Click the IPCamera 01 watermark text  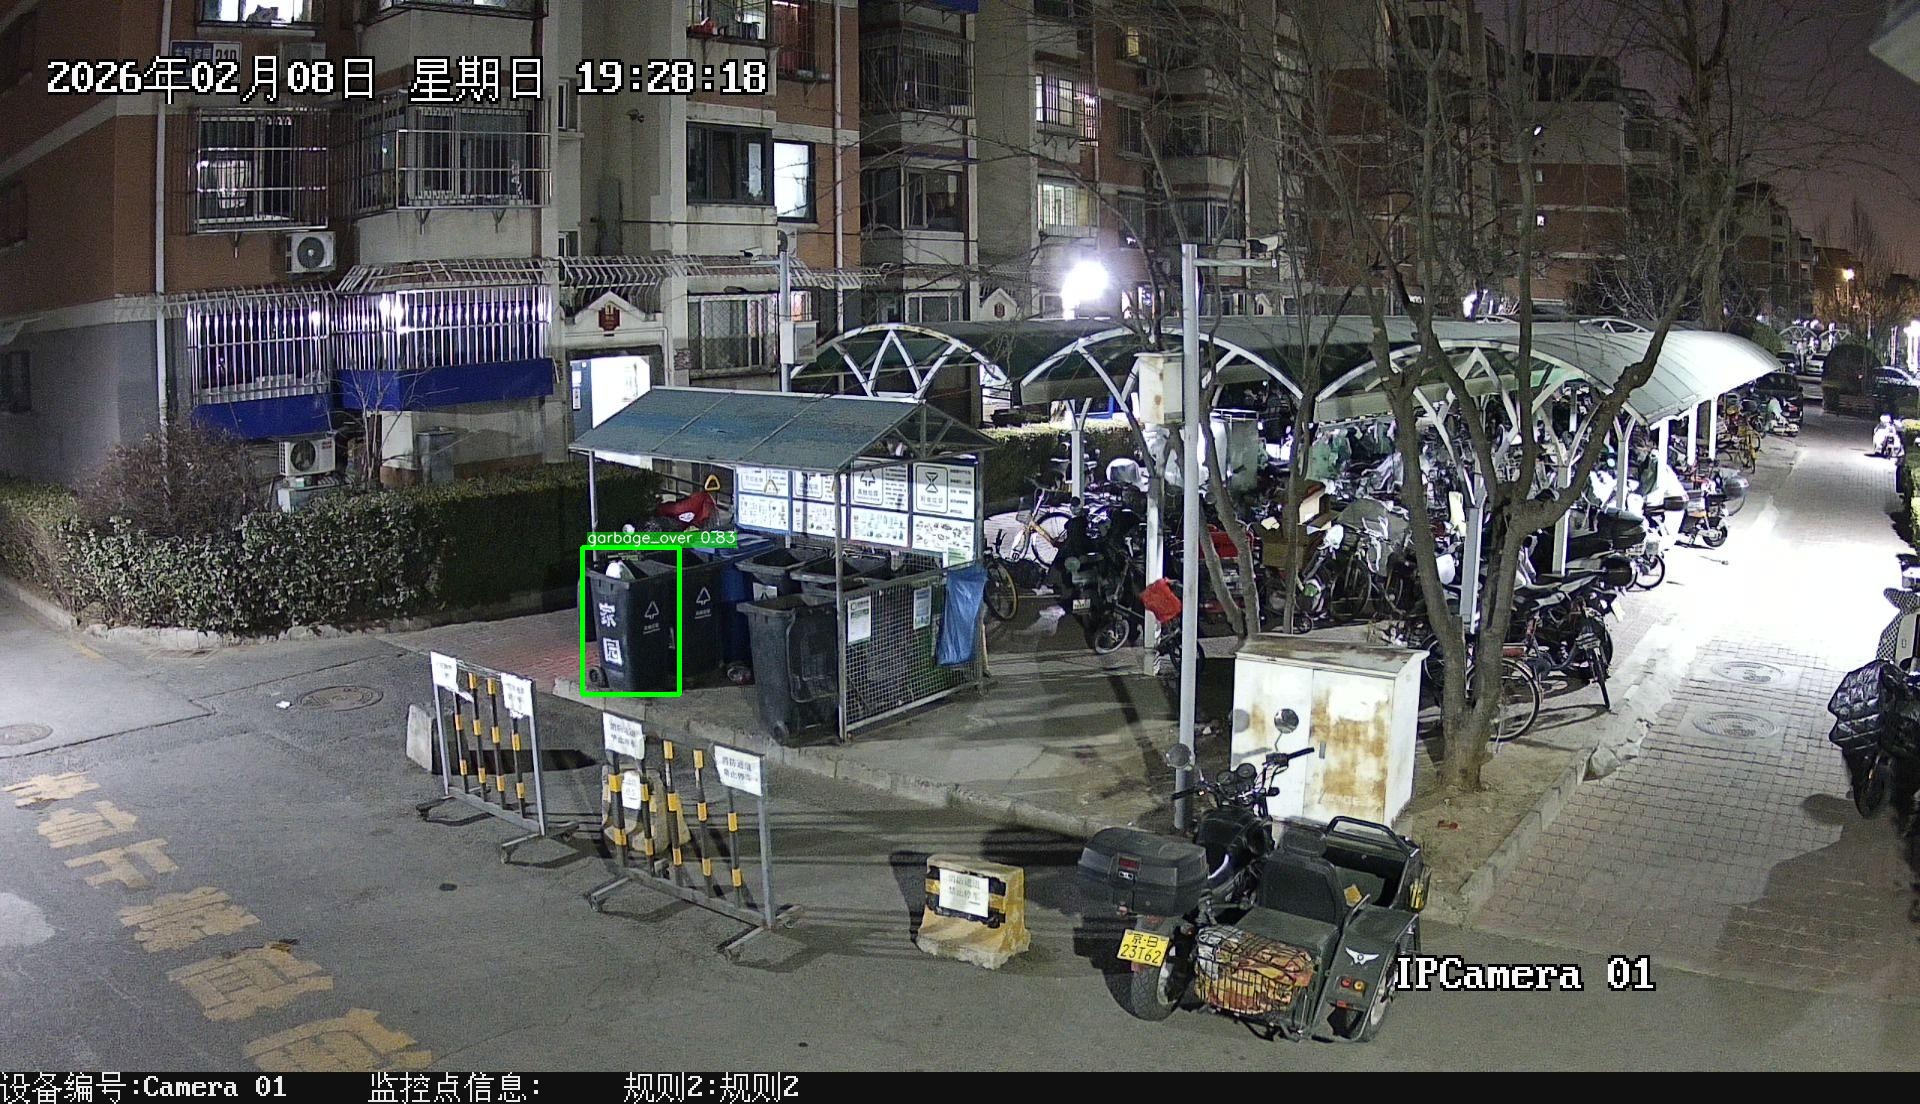click(1523, 974)
